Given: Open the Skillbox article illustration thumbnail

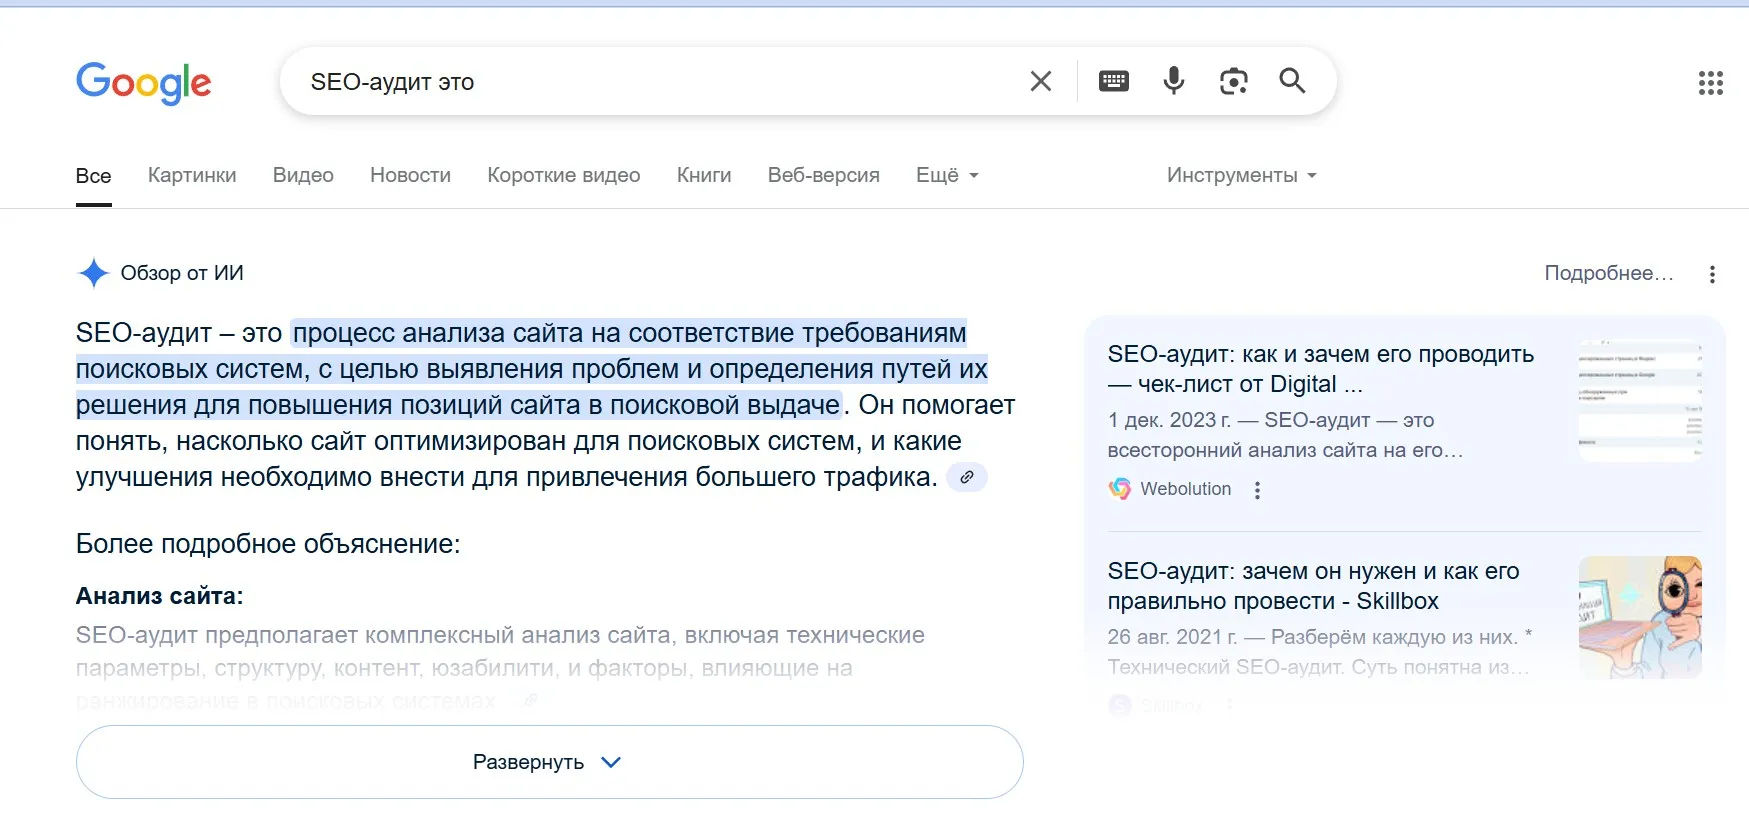Looking at the screenshot, I should tap(1640, 617).
